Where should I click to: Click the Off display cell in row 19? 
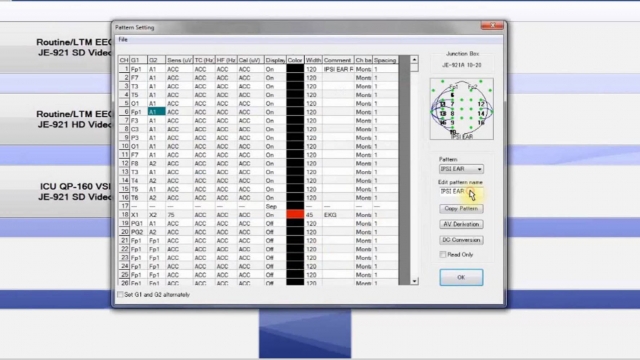click(x=275, y=223)
